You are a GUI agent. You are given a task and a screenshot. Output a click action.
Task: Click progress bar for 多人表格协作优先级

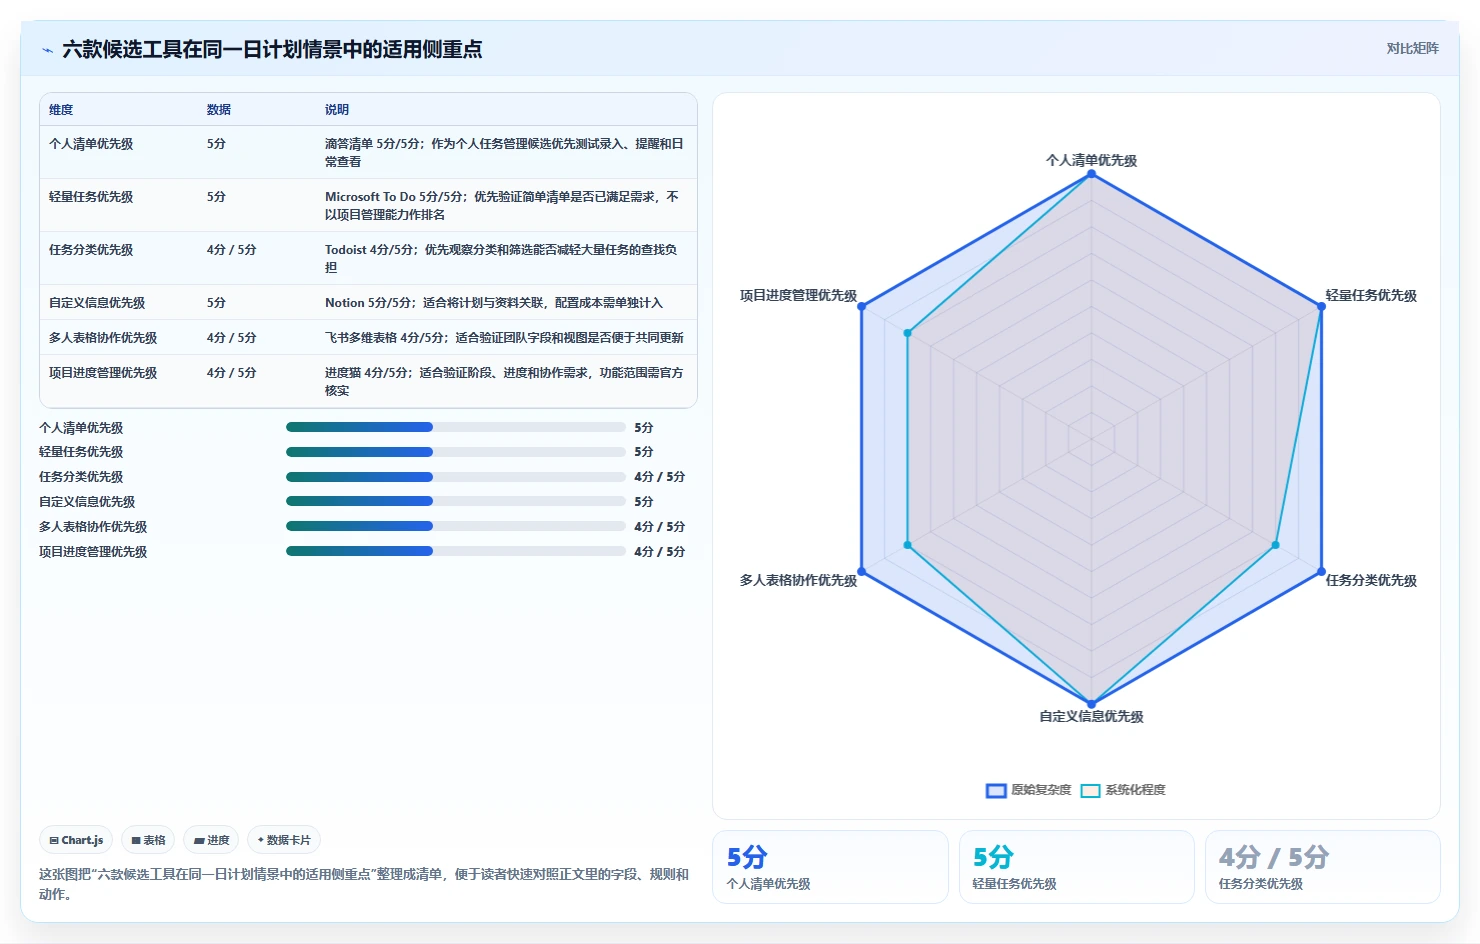click(456, 526)
